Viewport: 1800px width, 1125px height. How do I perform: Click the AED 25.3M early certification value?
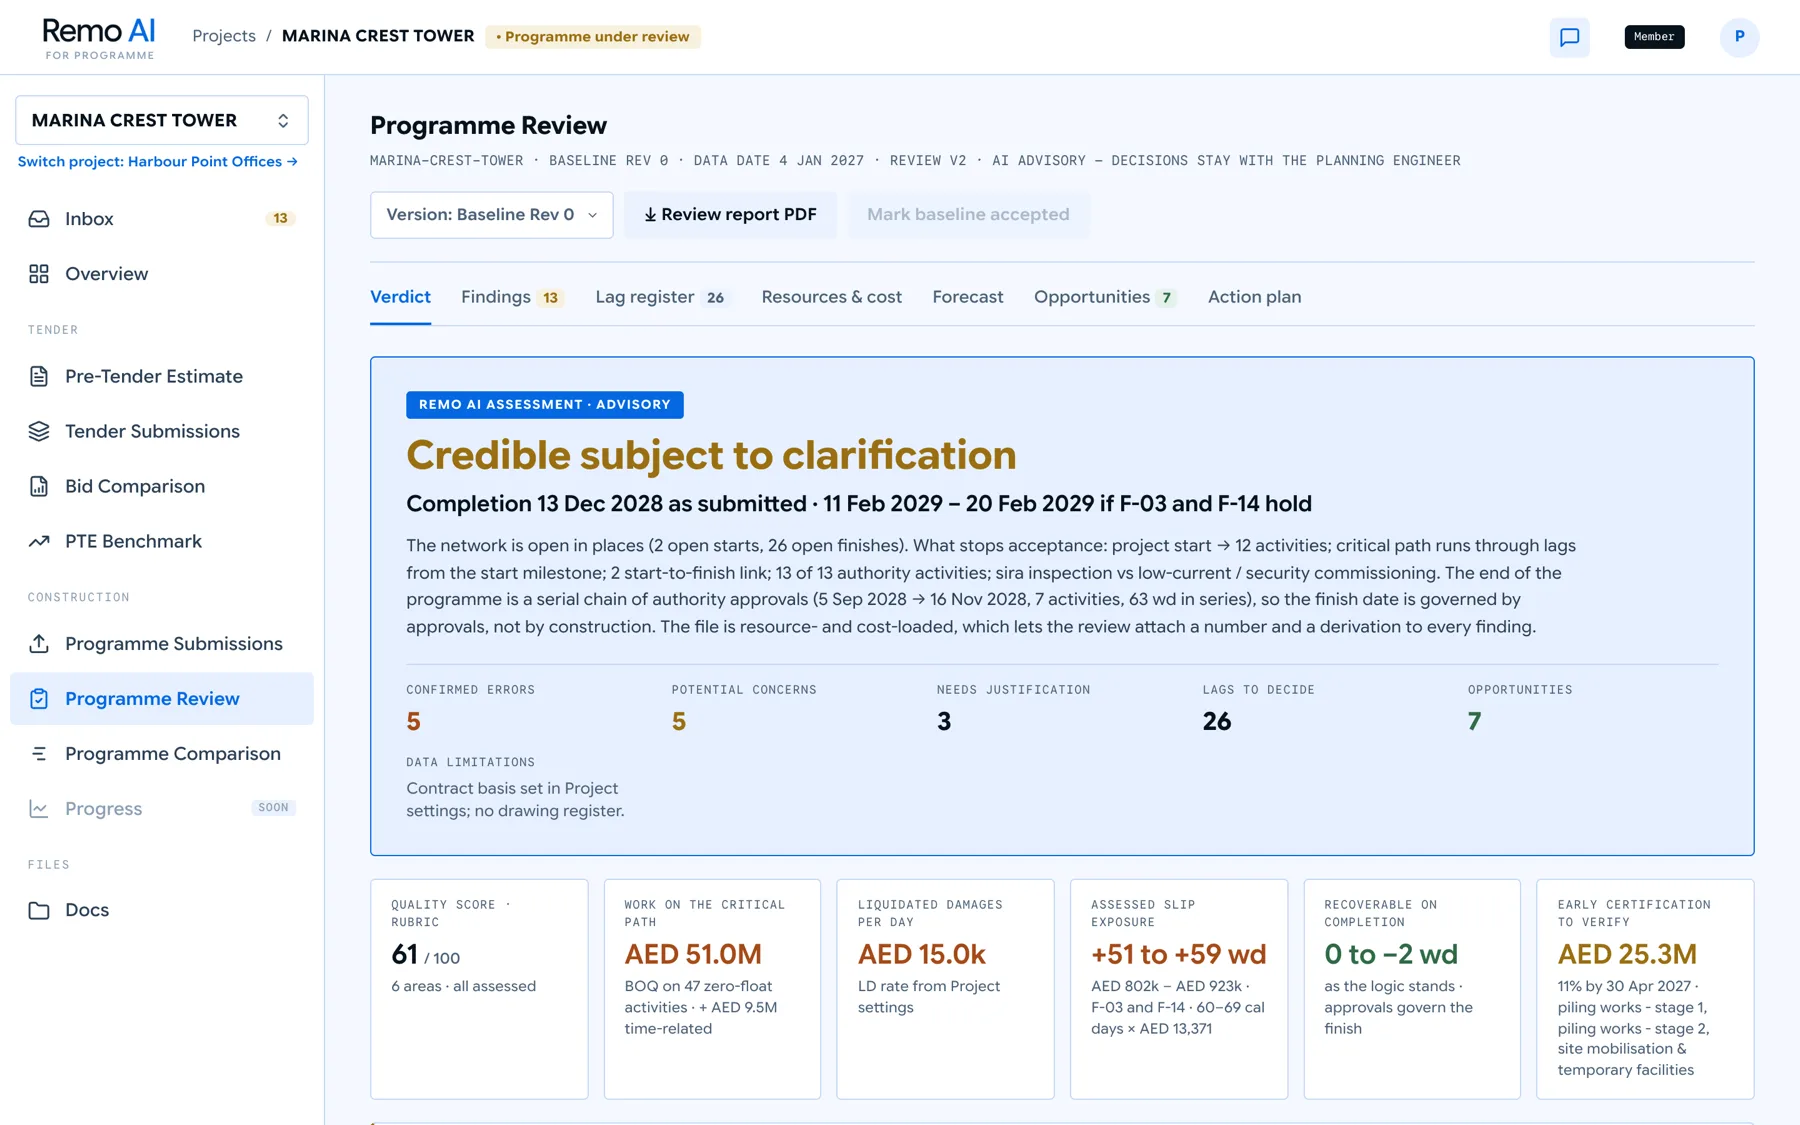(1627, 954)
